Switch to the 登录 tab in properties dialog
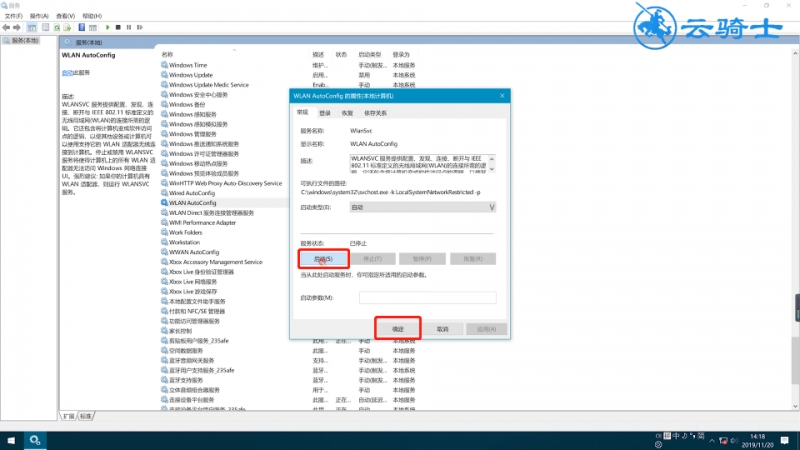800x450 pixels. click(x=325, y=113)
